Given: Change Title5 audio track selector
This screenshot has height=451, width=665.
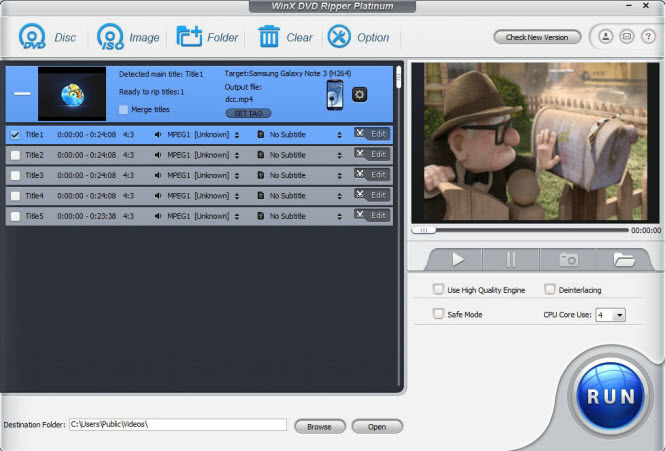Looking at the screenshot, I should click(x=237, y=216).
